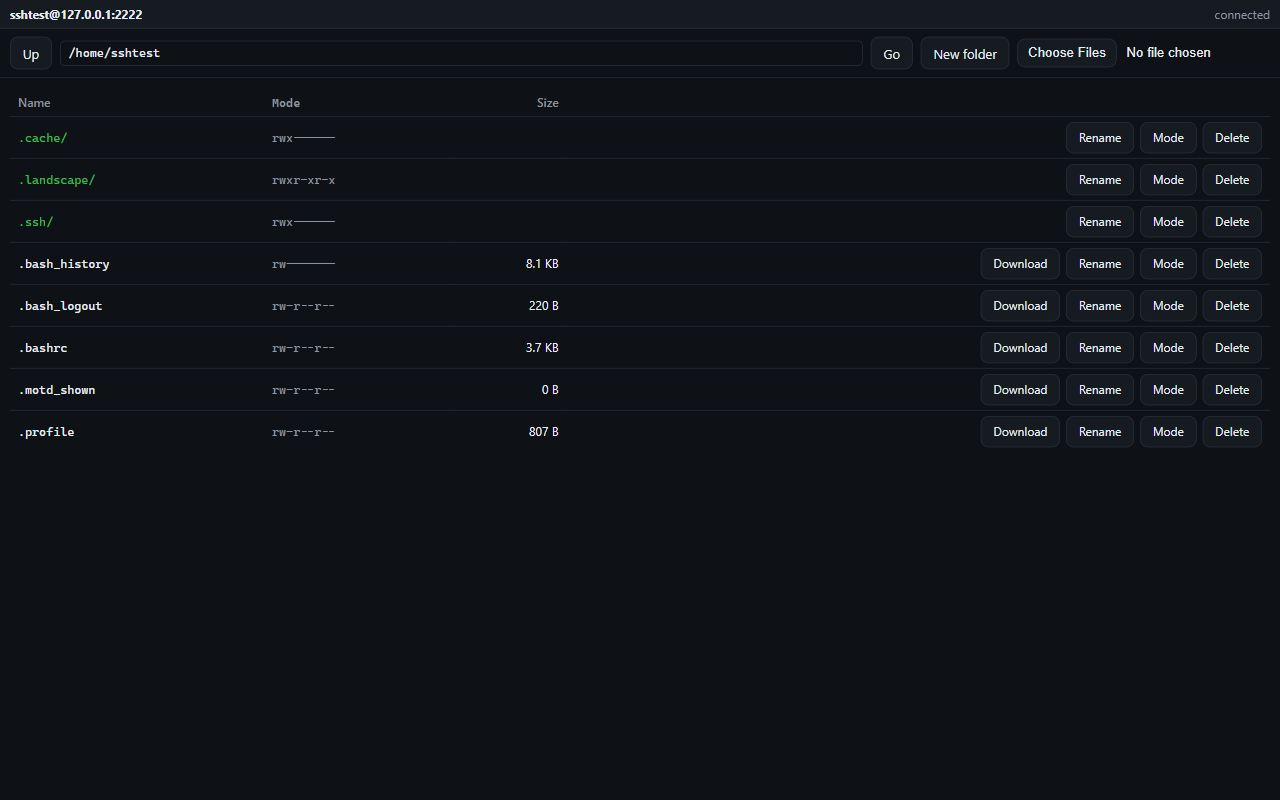Select the .bash_history file name
The image size is (1280, 800).
[x=64, y=264]
